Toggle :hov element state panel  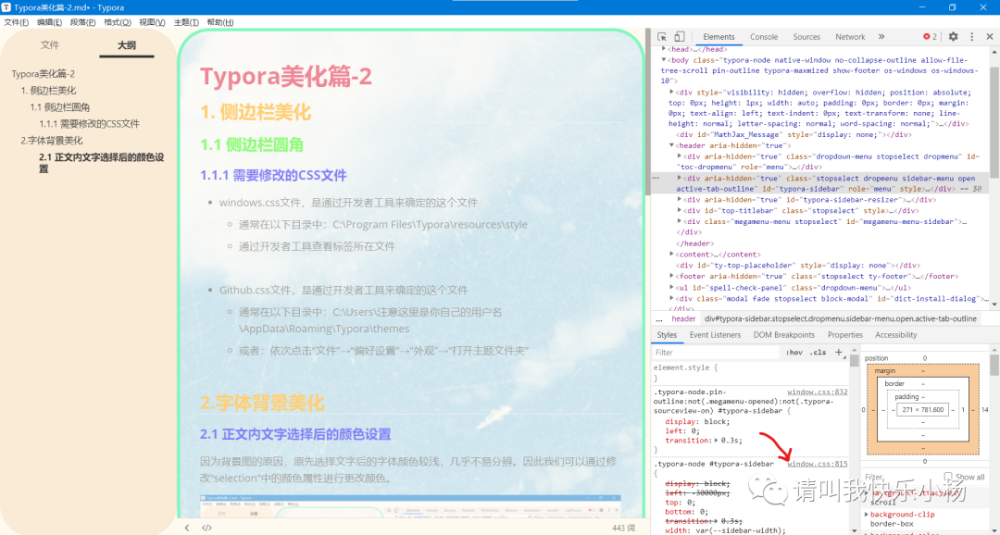[795, 352]
